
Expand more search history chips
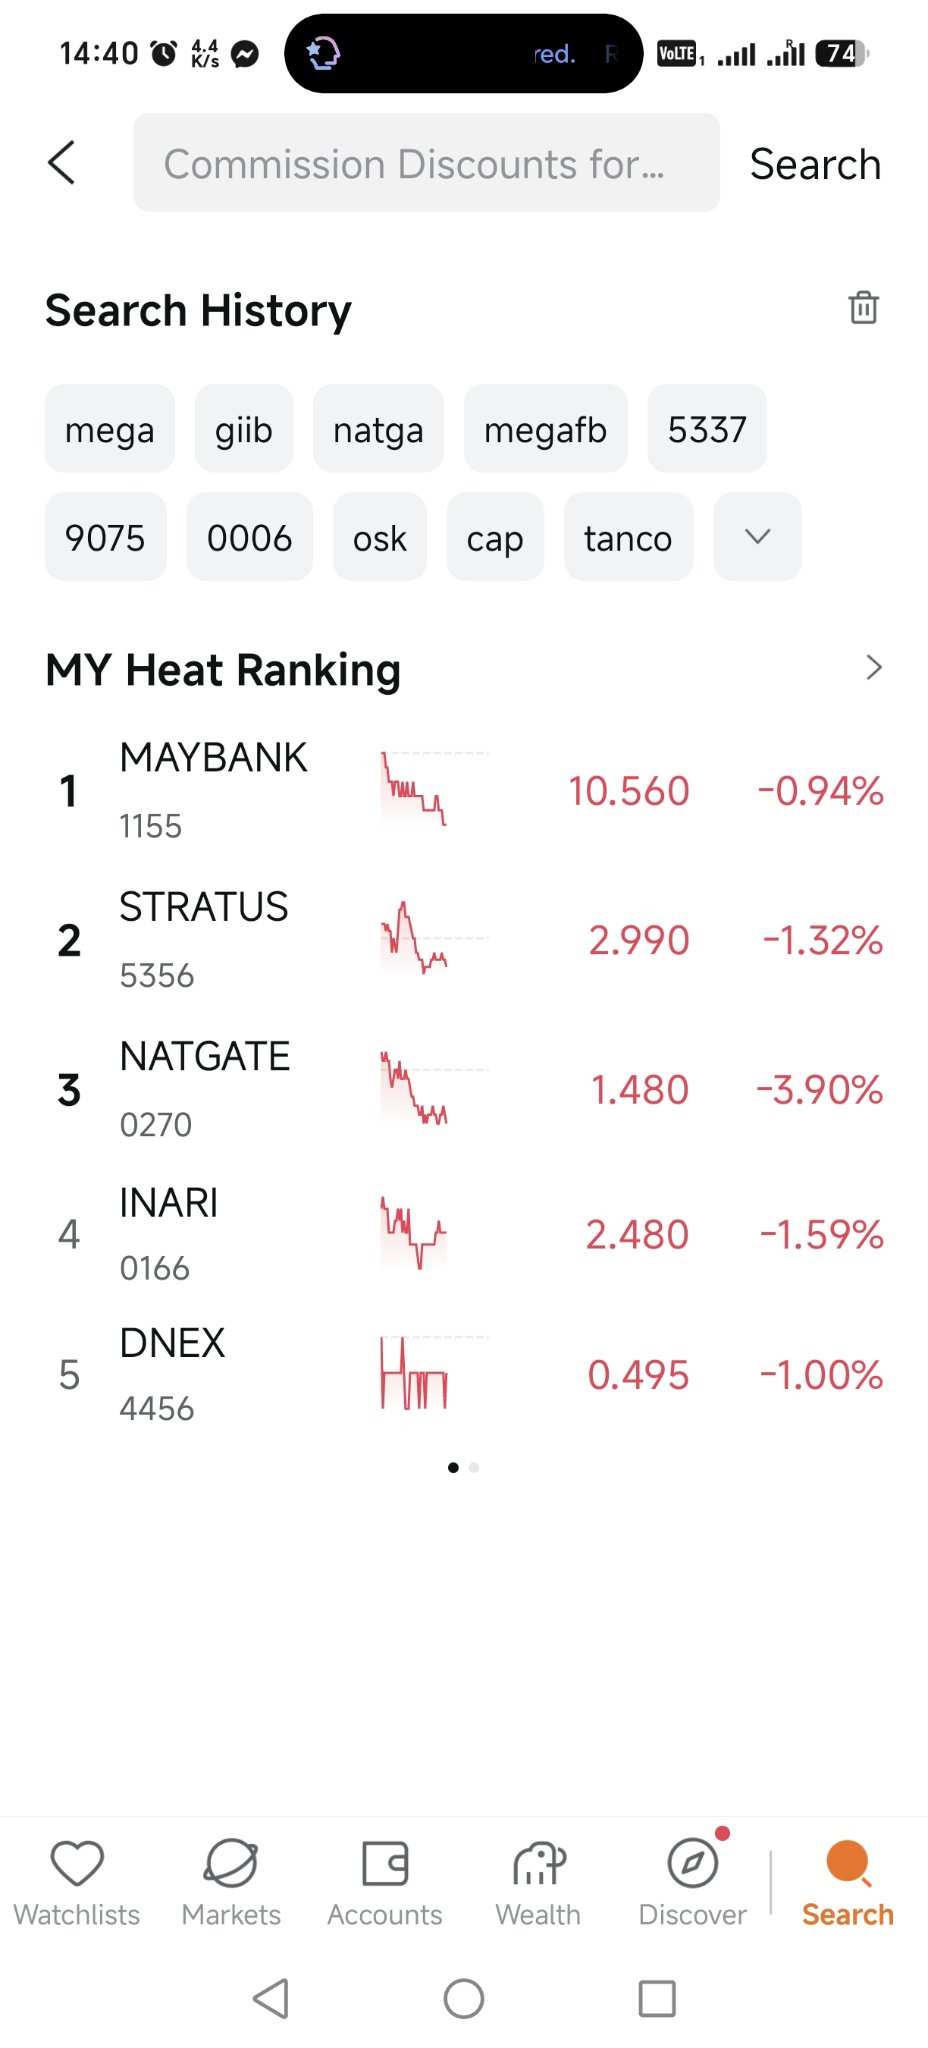point(758,537)
